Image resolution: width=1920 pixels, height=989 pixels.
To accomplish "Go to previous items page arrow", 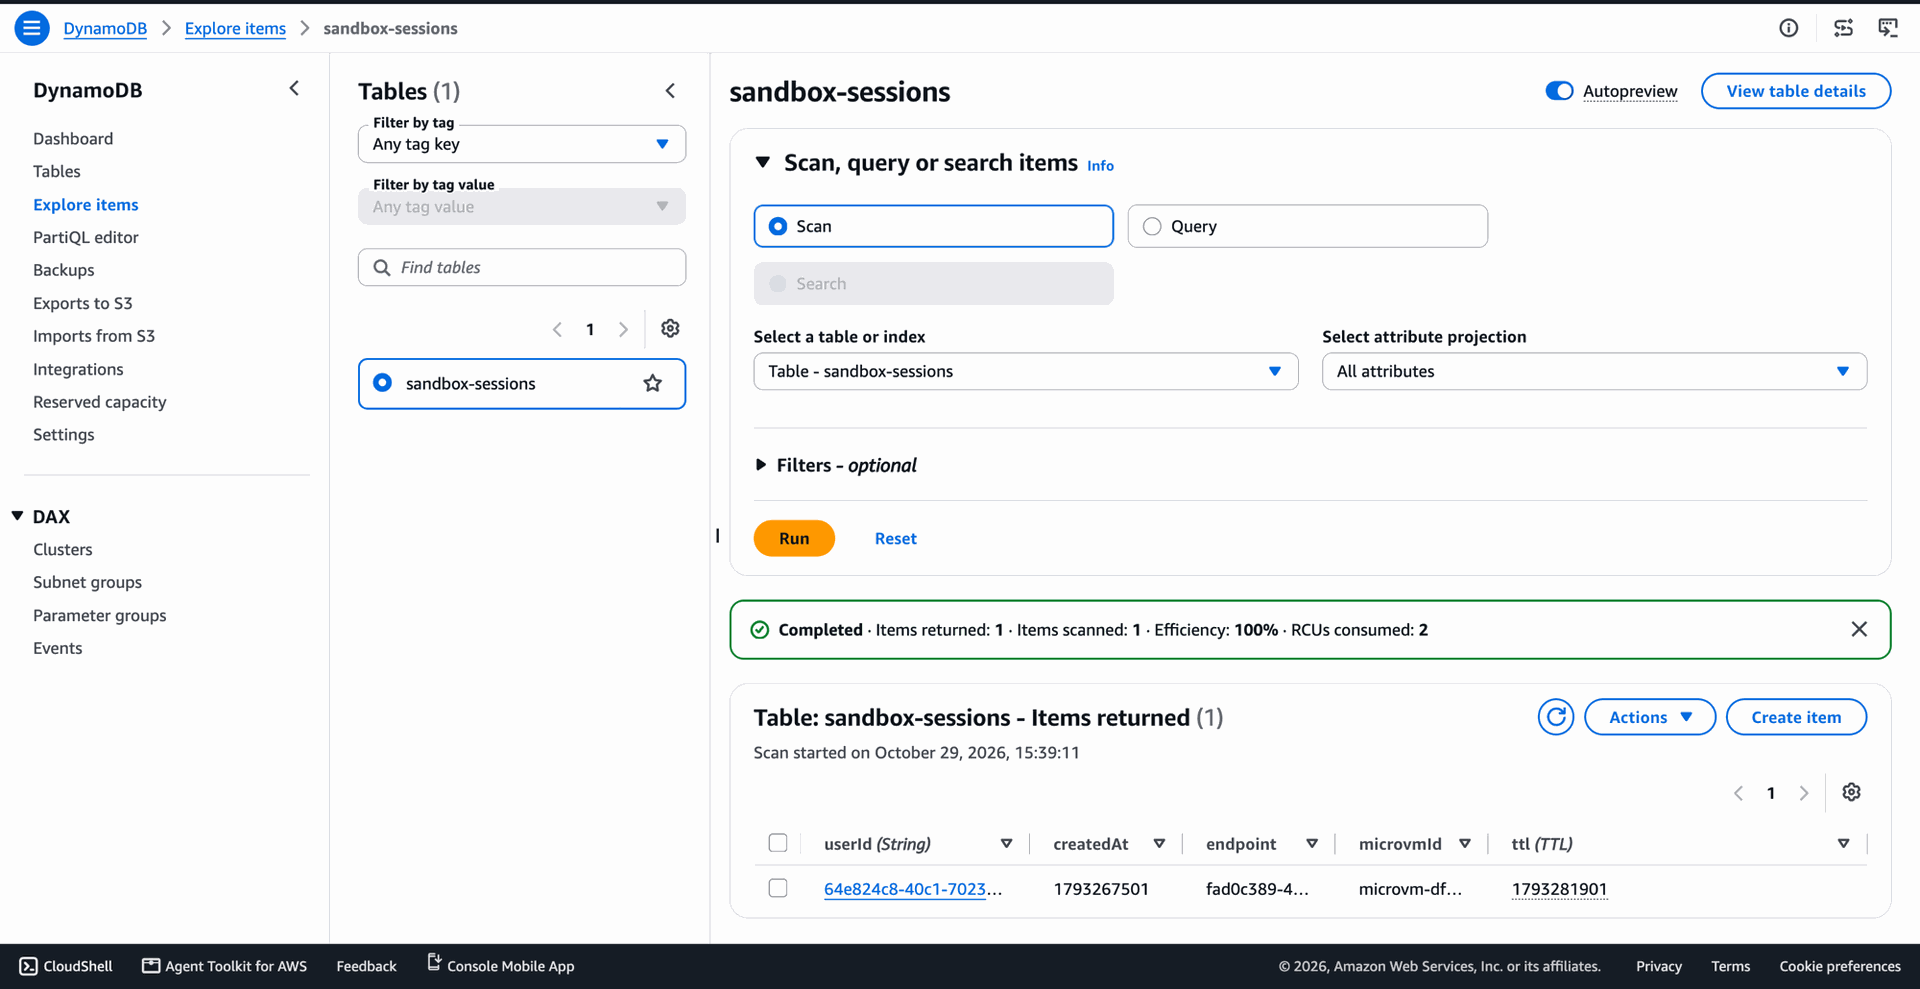I will point(1738,793).
